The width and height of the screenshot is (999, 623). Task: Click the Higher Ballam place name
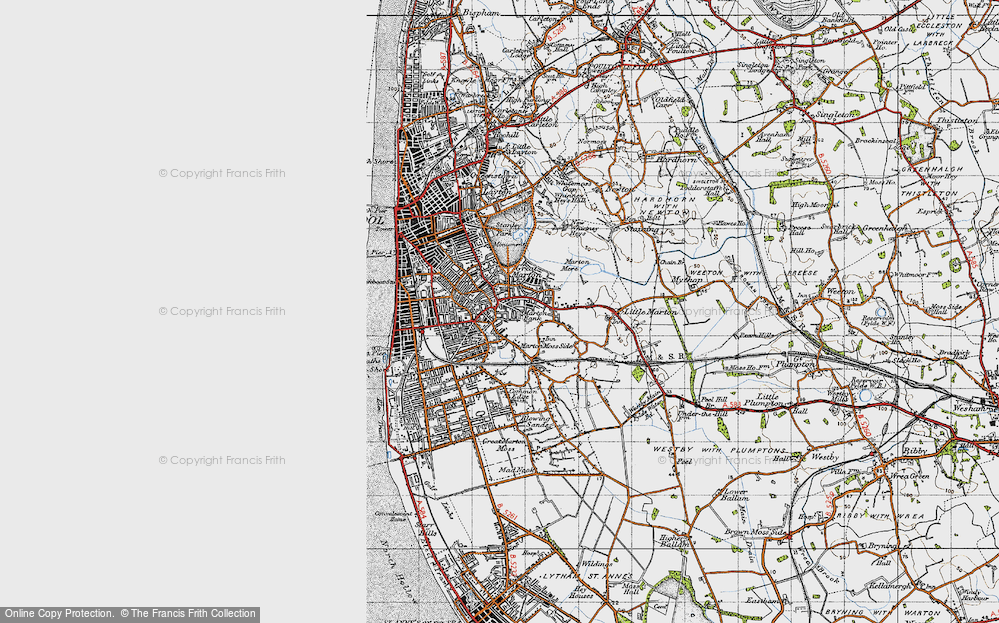(x=673, y=541)
